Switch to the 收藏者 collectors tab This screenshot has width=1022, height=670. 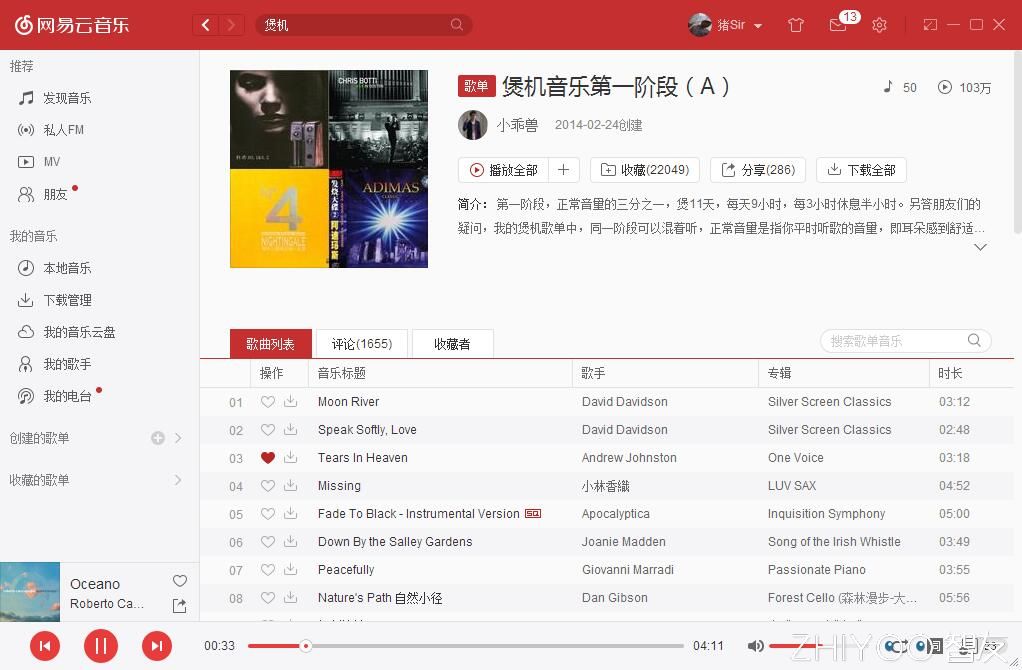[x=452, y=343]
